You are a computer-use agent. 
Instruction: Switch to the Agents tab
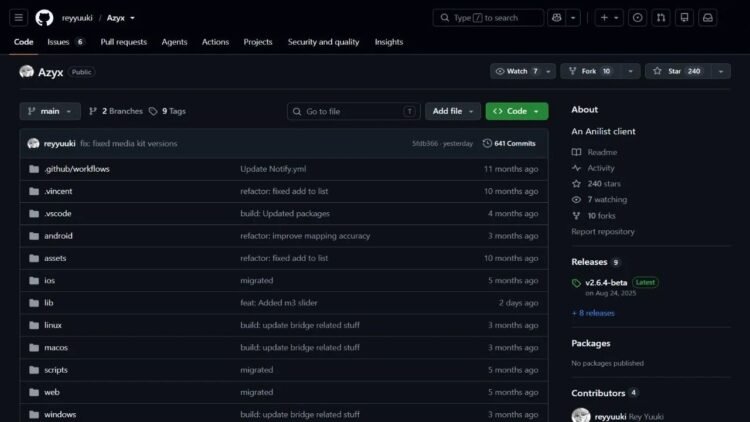tap(174, 42)
